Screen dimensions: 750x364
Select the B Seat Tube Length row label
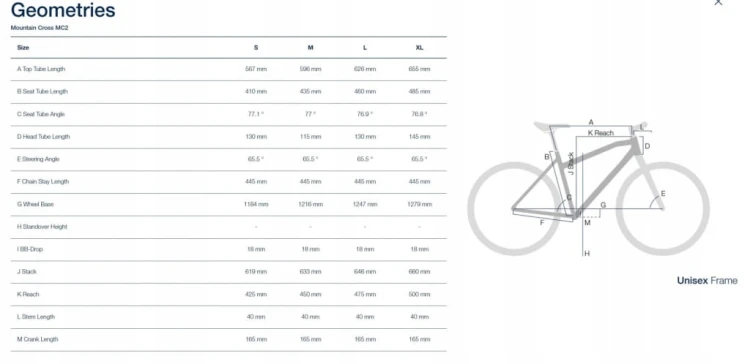coord(42,91)
